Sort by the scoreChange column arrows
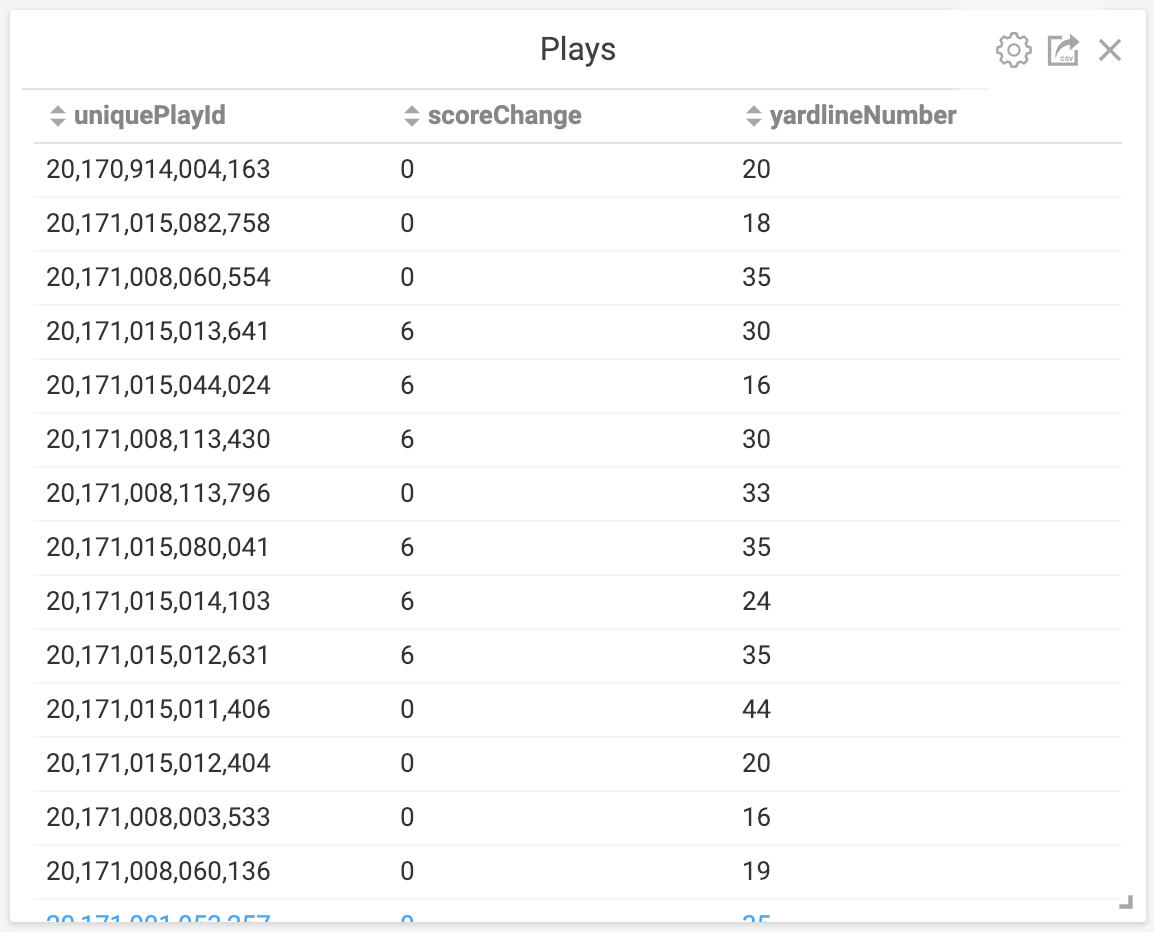The image size is (1154, 932). 411,116
